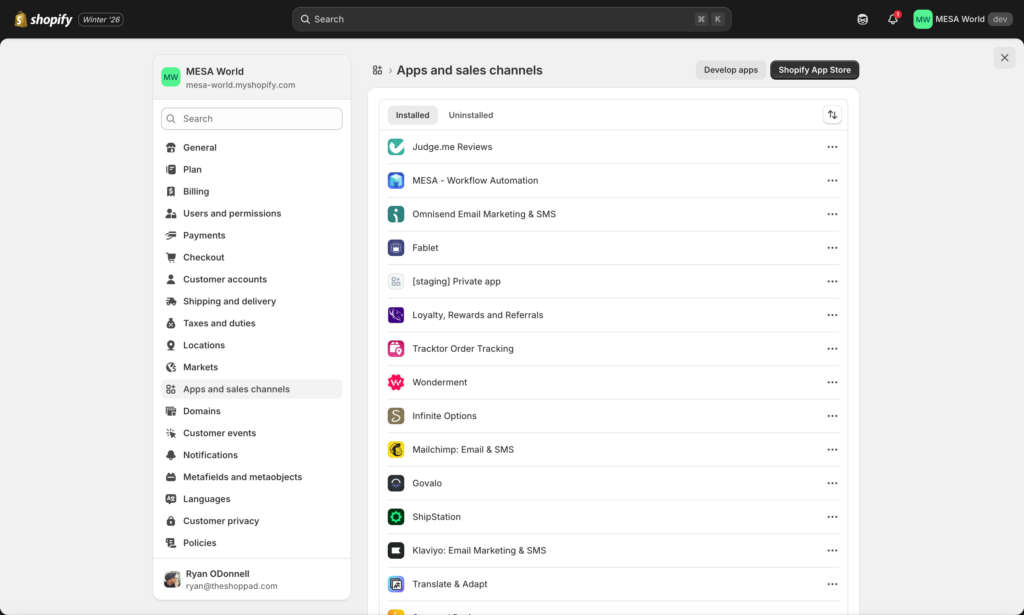Viewport: 1024px width, 615px height.
Task: Click the Translate & Adapt icon
Action: (x=396, y=584)
